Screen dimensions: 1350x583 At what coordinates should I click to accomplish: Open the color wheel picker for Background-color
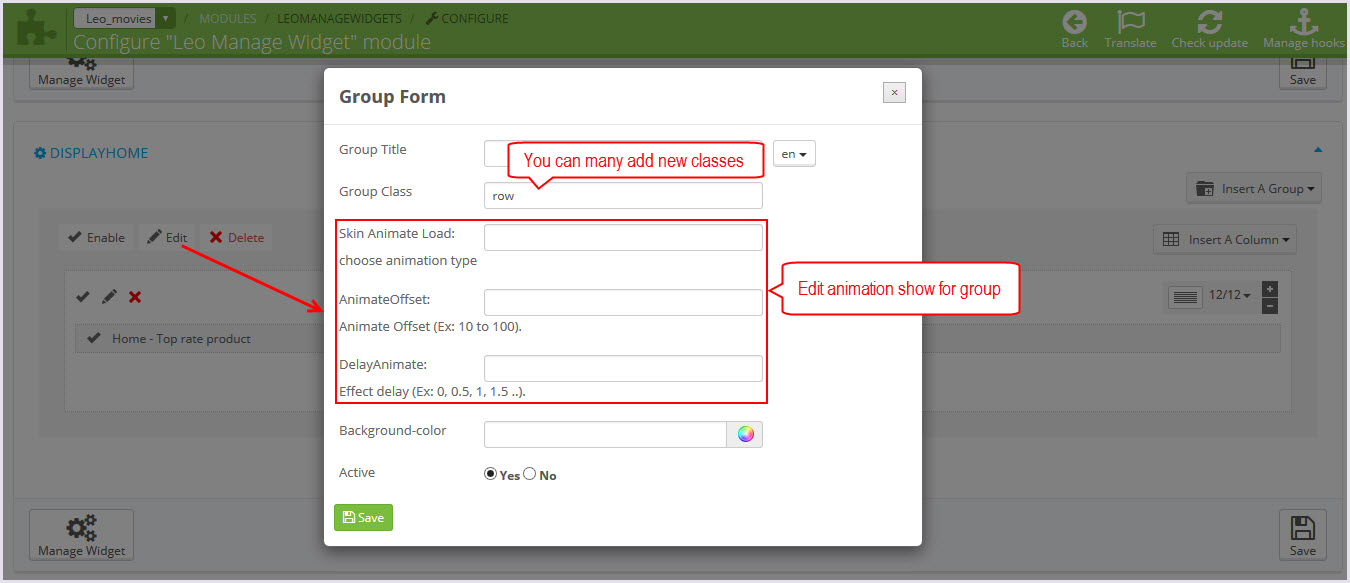[x=745, y=434]
